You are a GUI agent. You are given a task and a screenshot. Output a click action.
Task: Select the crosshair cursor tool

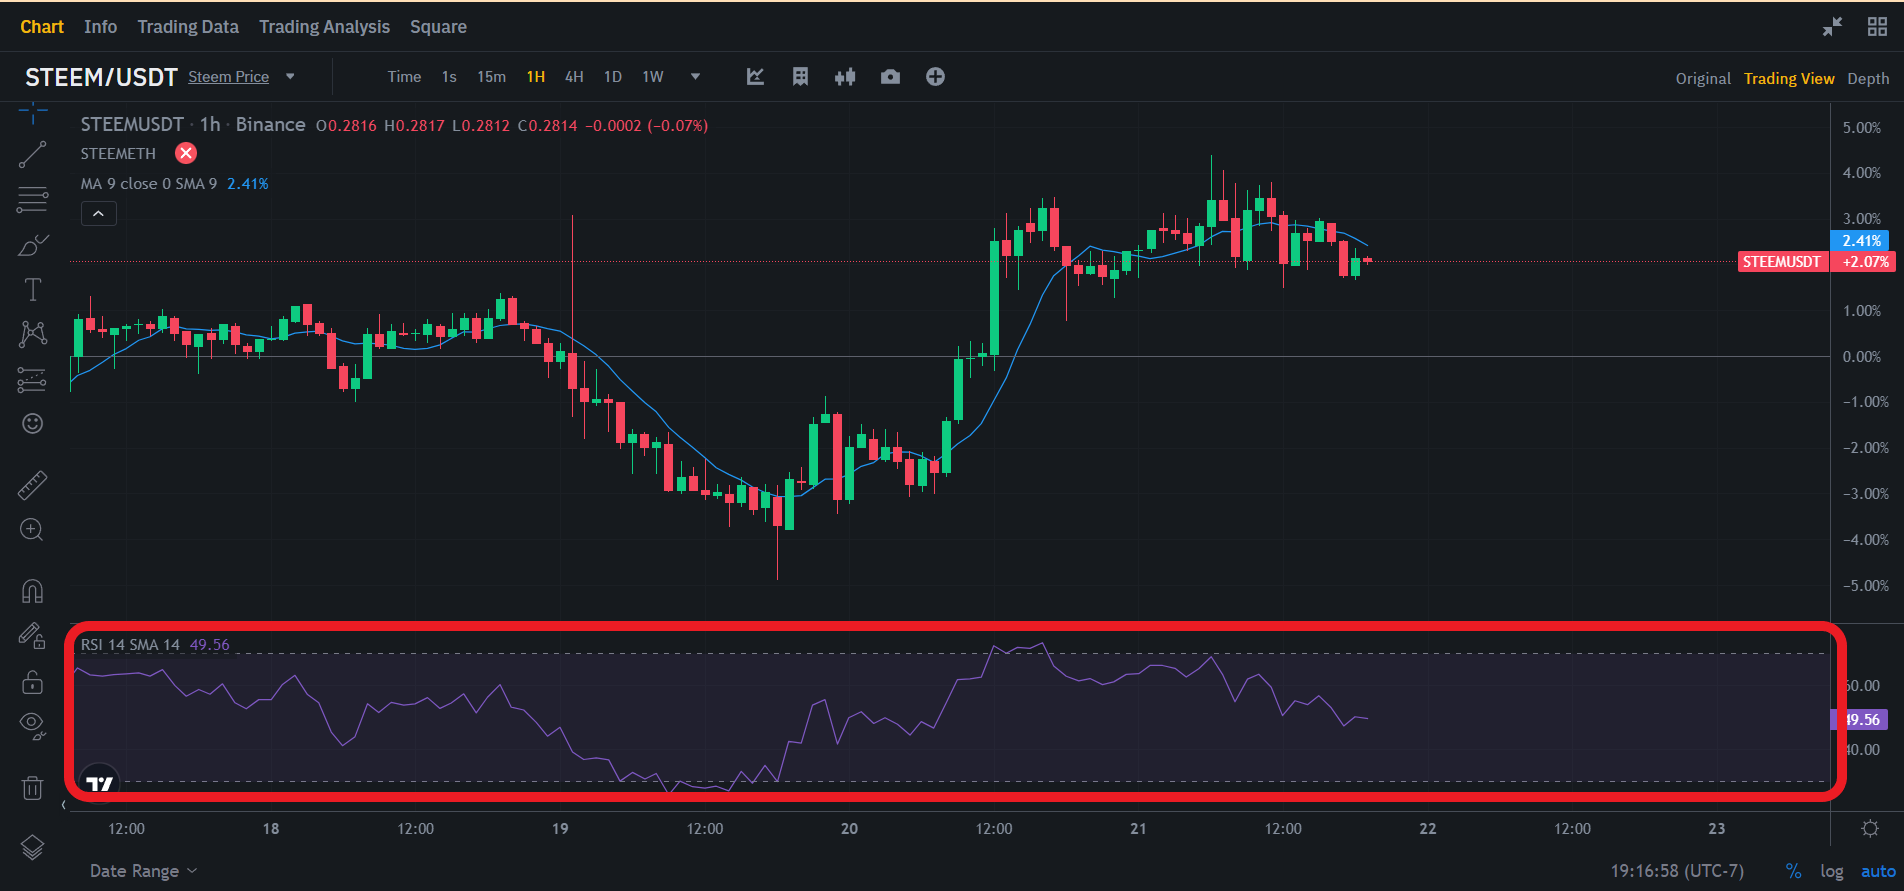click(32, 113)
